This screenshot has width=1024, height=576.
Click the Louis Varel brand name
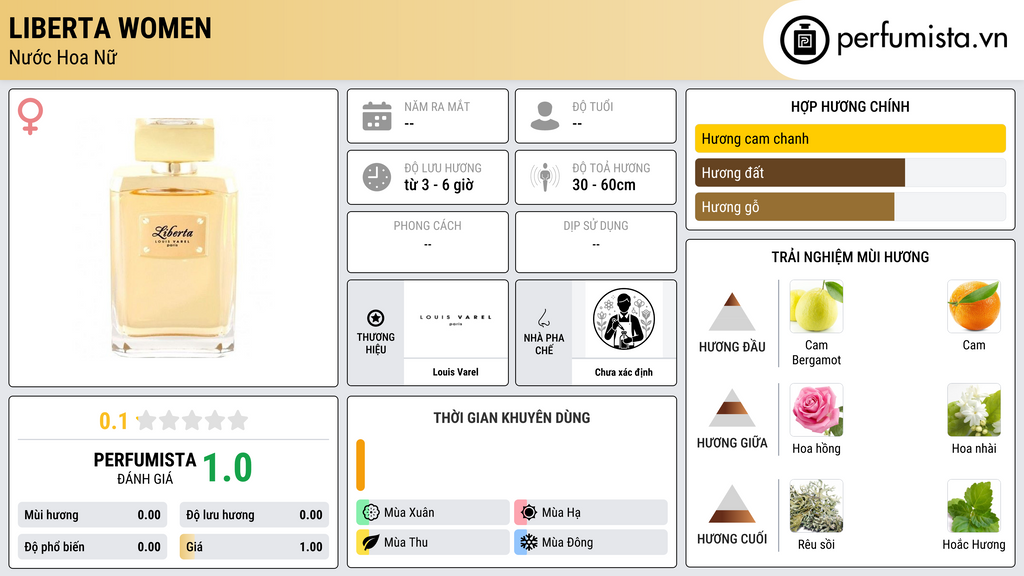[455, 372]
